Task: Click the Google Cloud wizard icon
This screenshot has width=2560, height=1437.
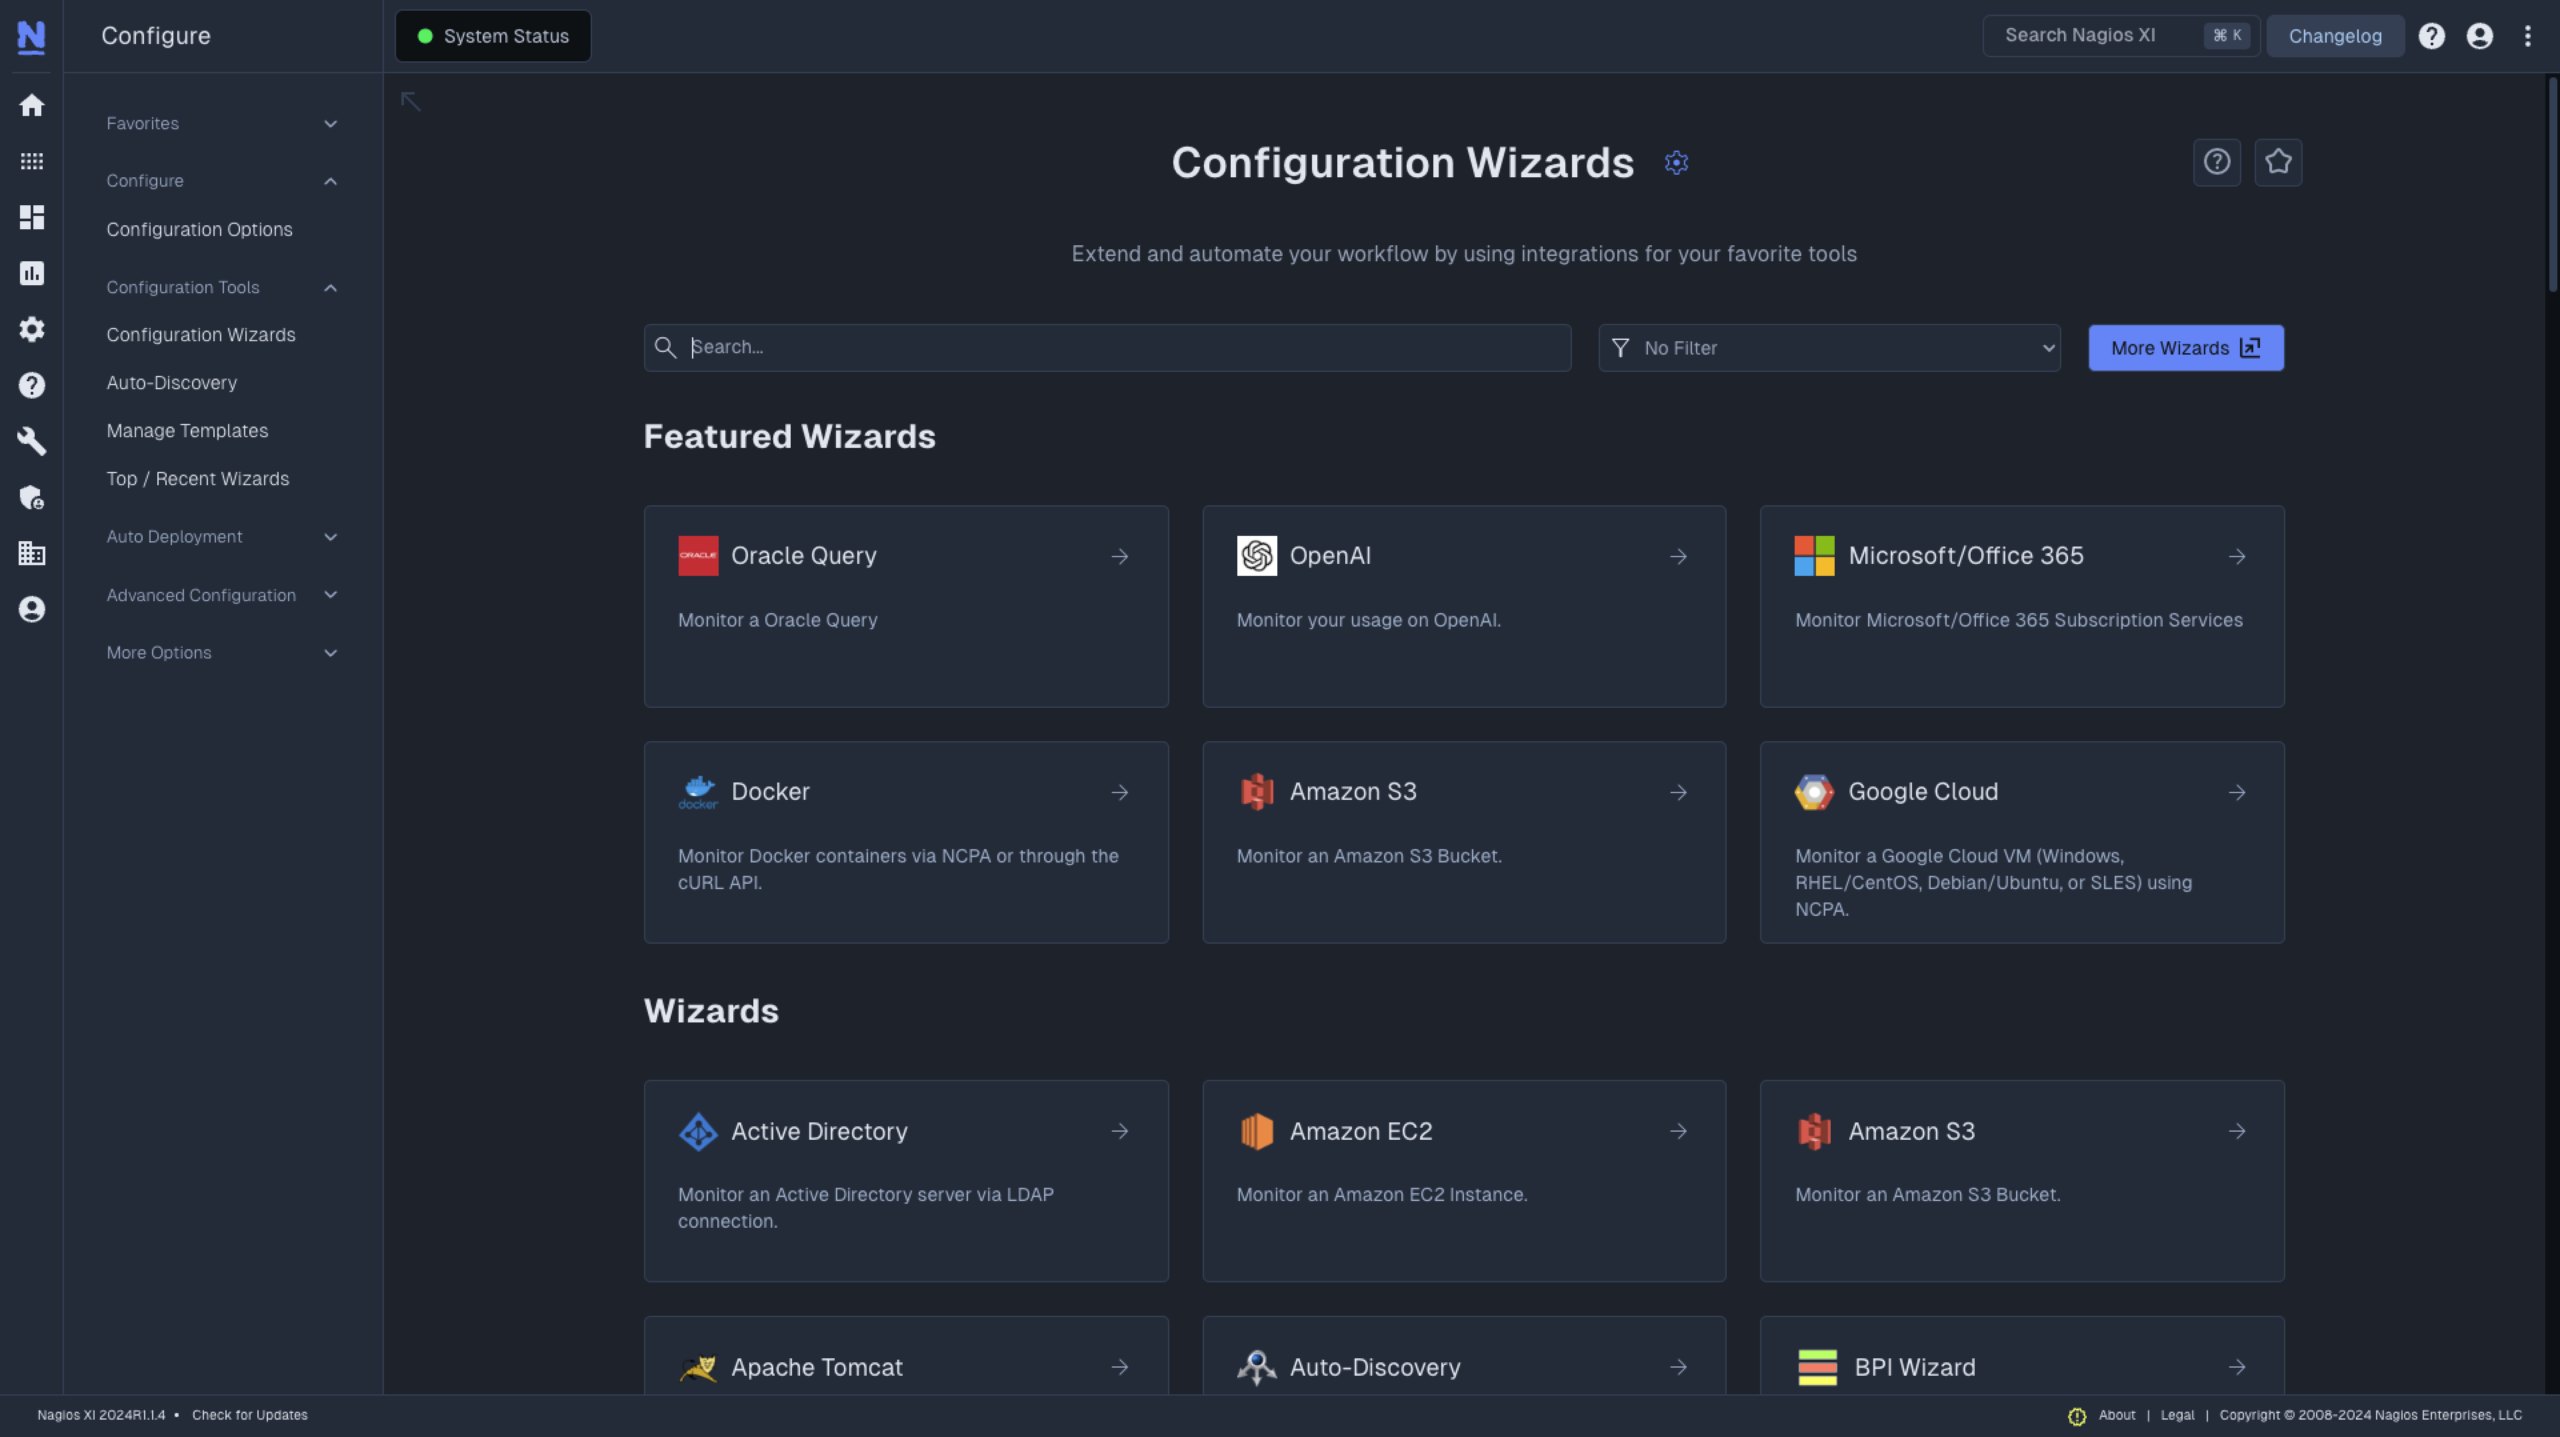Action: pyautogui.click(x=1815, y=791)
